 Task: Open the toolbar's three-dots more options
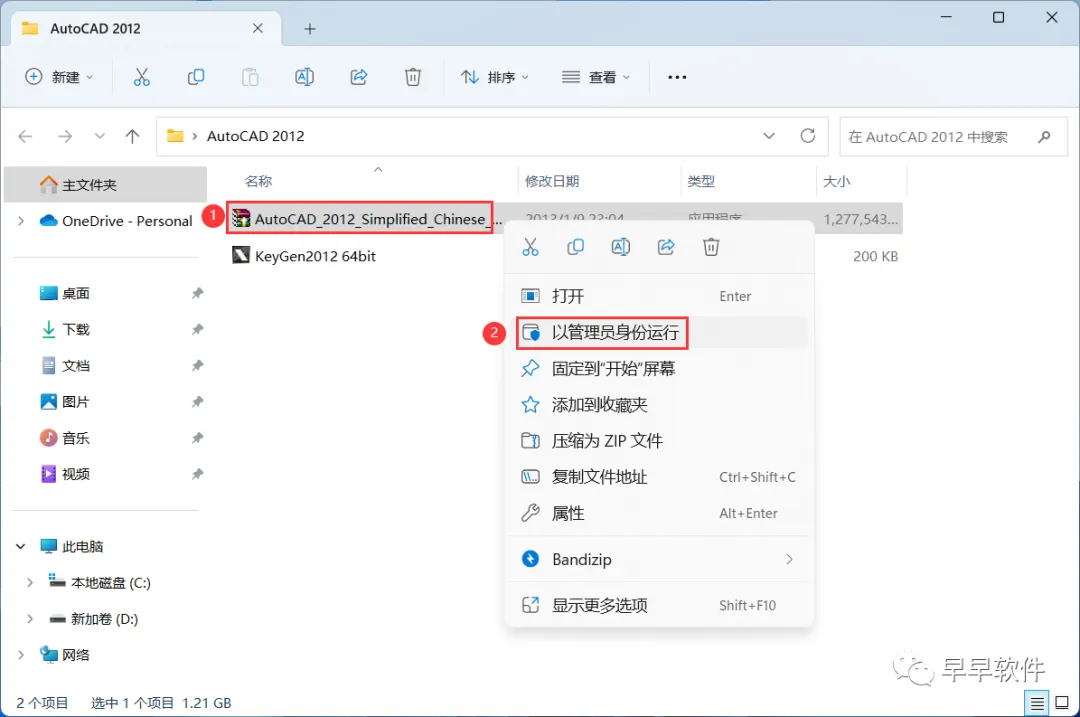(x=677, y=77)
